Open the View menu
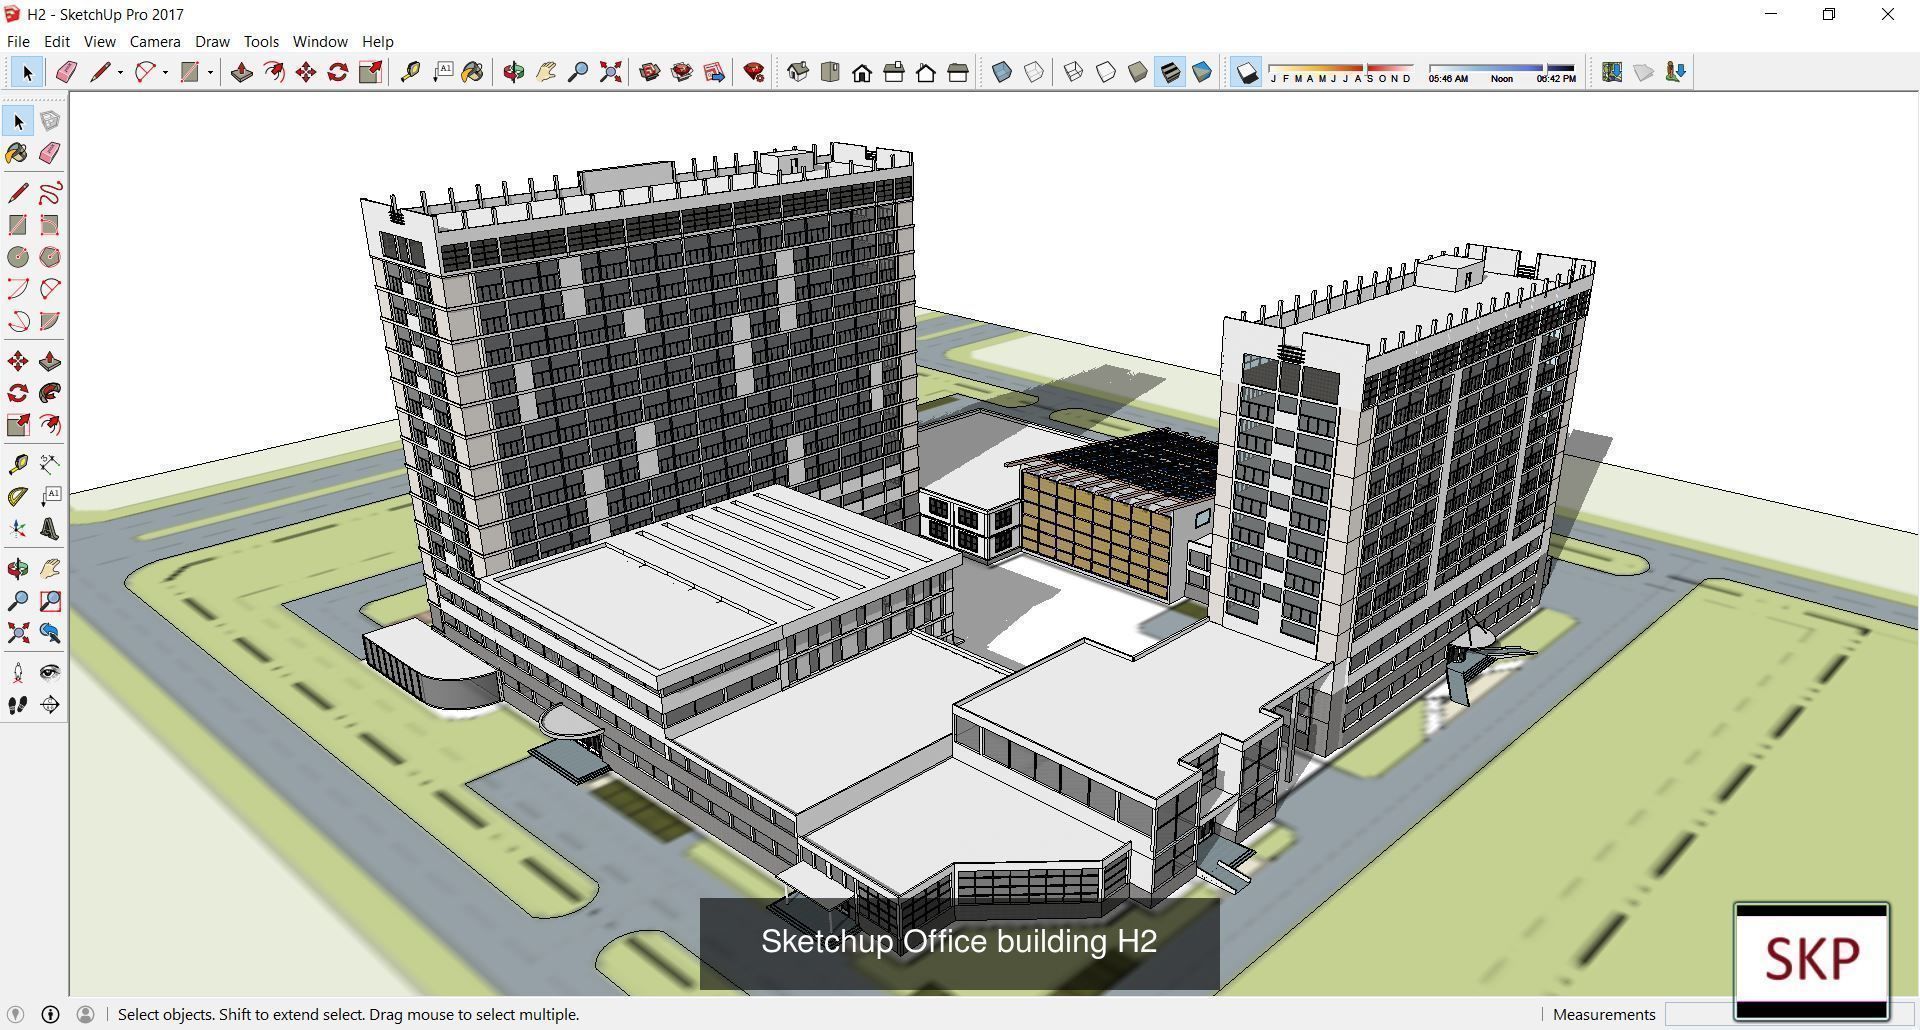1920x1030 pixels. tap(99, 42)
